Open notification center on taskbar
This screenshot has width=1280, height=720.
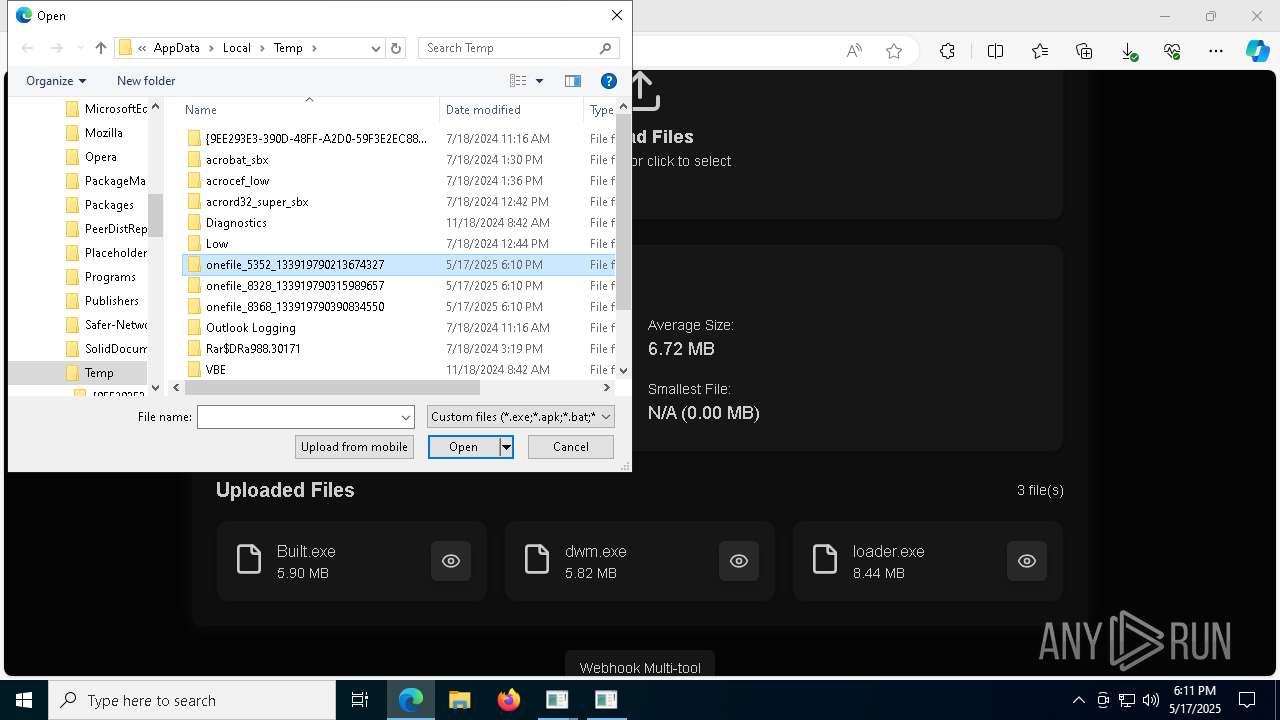click(1247, 700)
